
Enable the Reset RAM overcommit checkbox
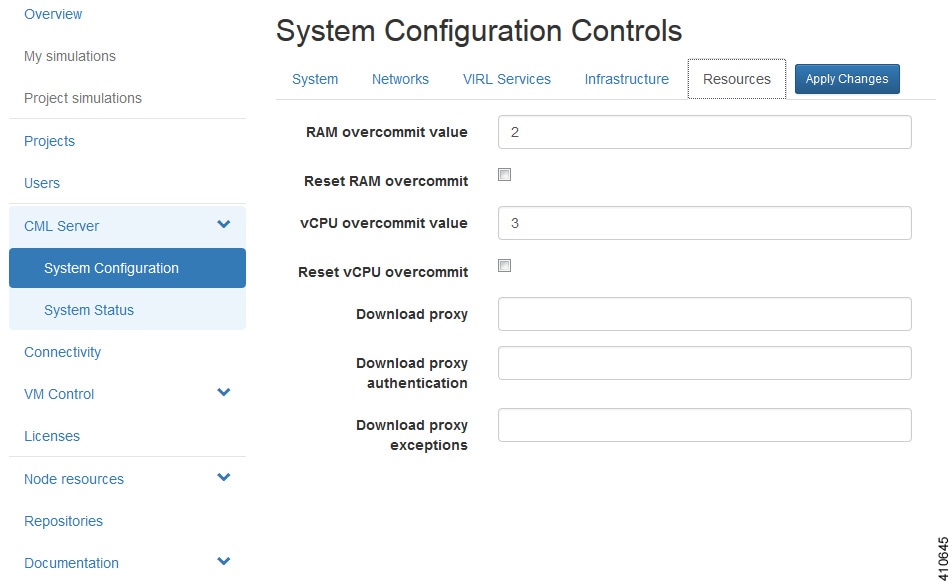coord(505,175)
